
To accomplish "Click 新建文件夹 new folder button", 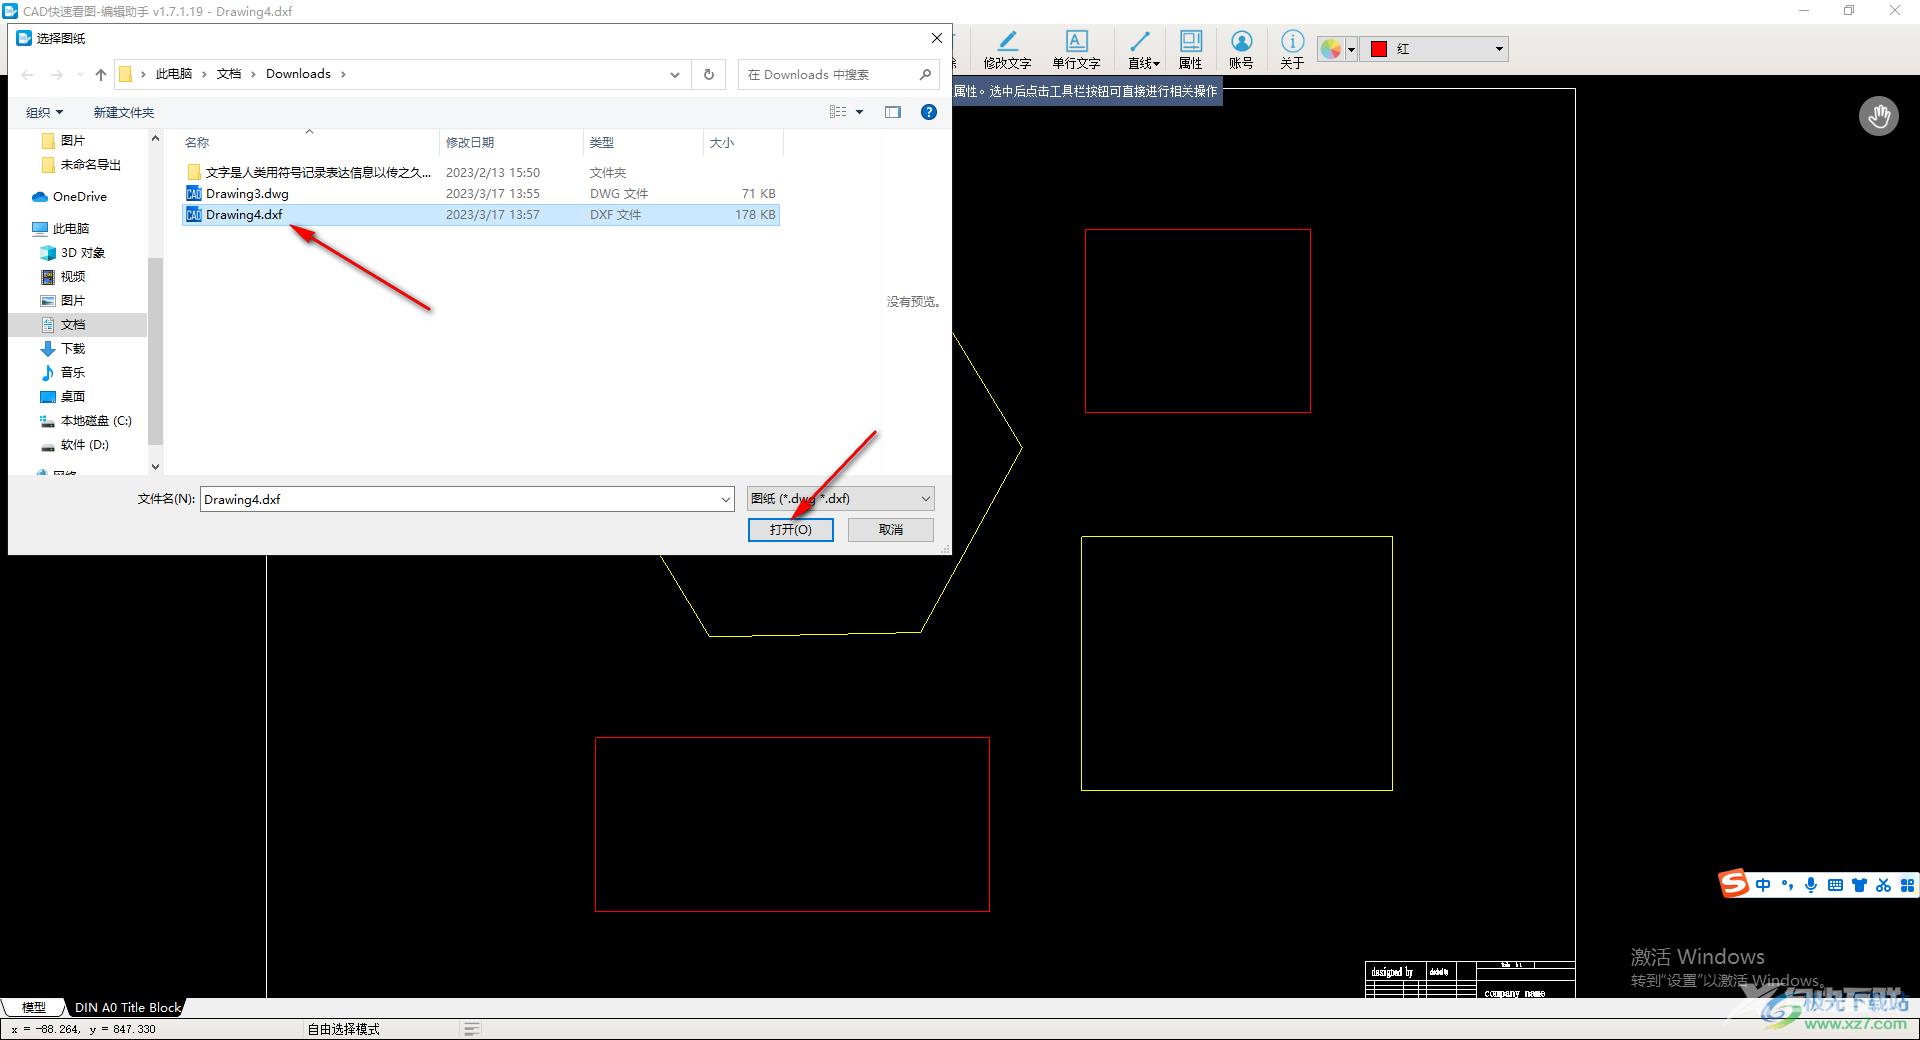I will 124,112.
